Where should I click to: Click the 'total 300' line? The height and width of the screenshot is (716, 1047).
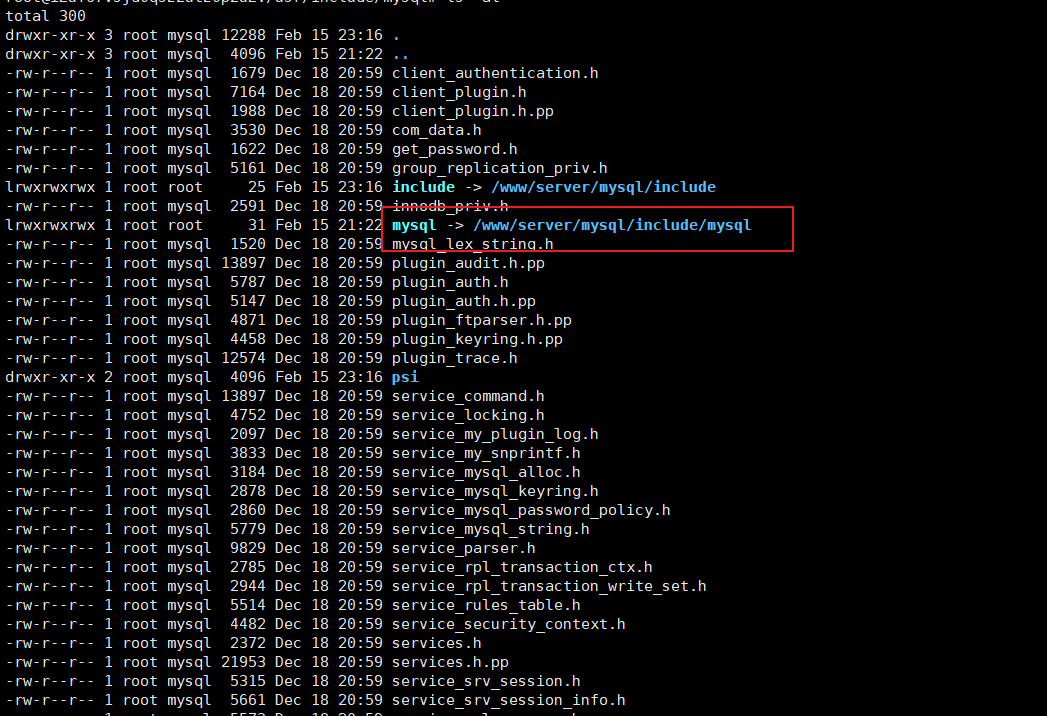[45, 15]
